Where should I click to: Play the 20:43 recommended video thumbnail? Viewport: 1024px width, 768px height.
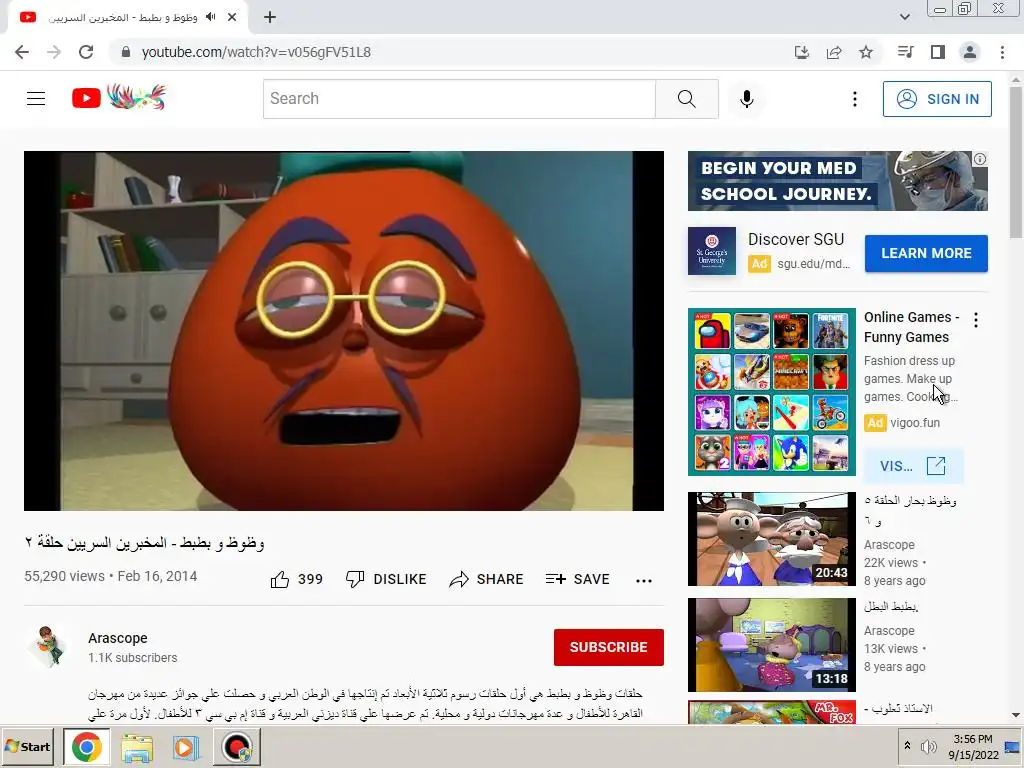(771, 539)
